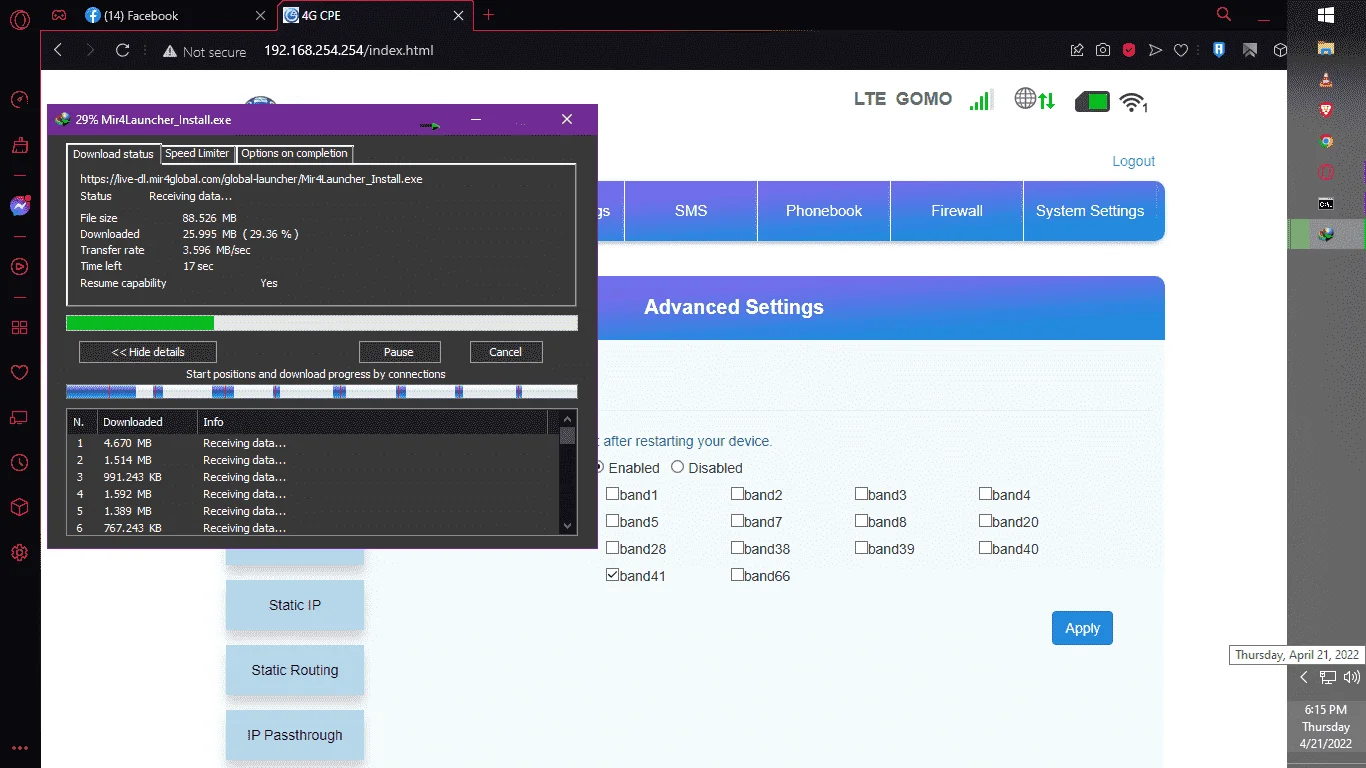Open GX Control speedometer in sidebar
Viewport: 1366px width, 768px height.
(x=19, y=99)
